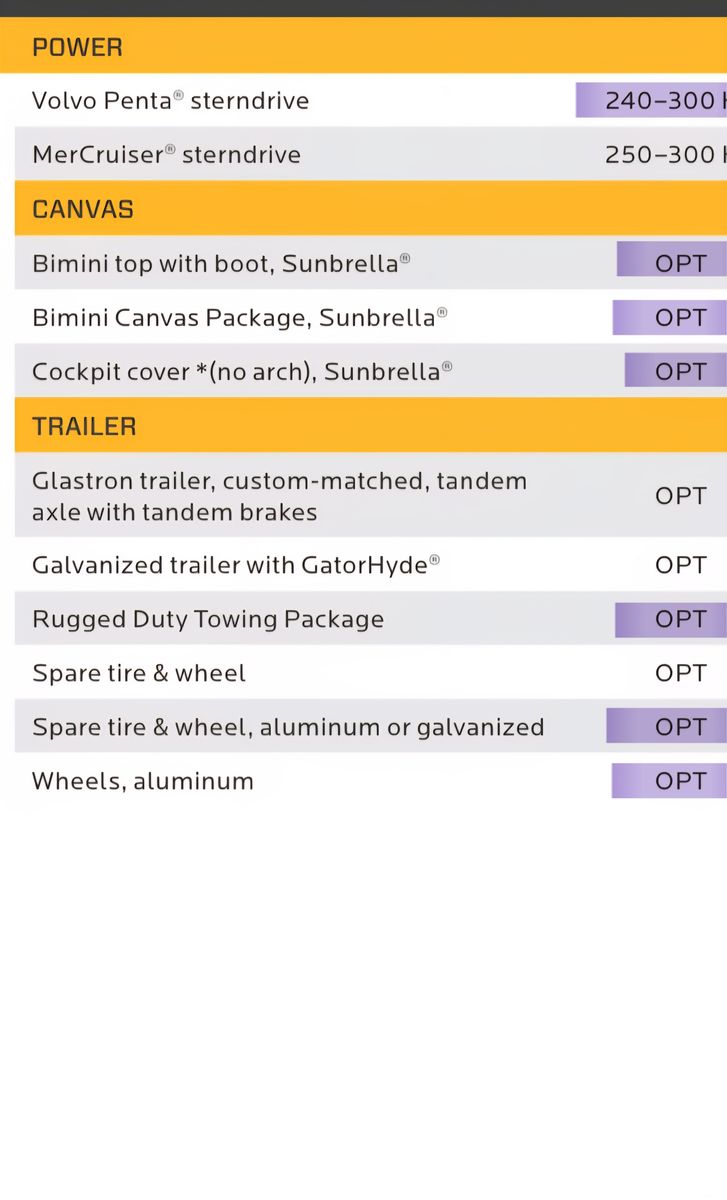Click OPT for Galvanized trailer with GatorHyde
727x1200 pixels.
pos(680,565)
